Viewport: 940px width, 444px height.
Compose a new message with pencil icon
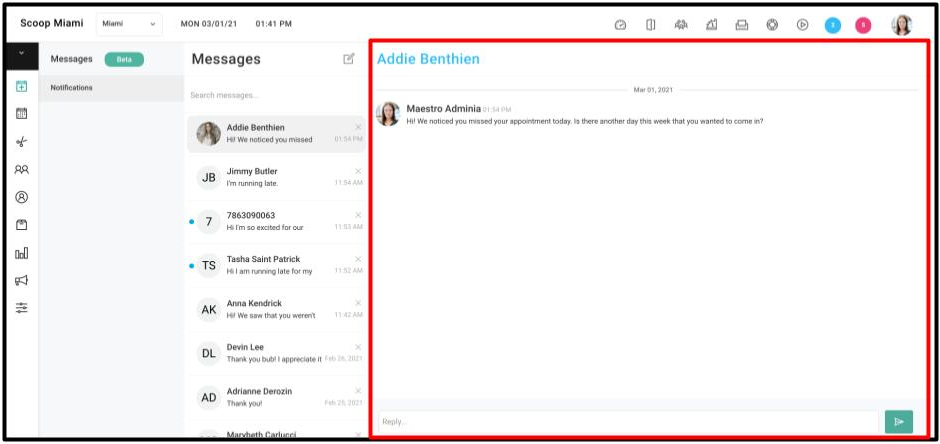[x=349, y=59]
